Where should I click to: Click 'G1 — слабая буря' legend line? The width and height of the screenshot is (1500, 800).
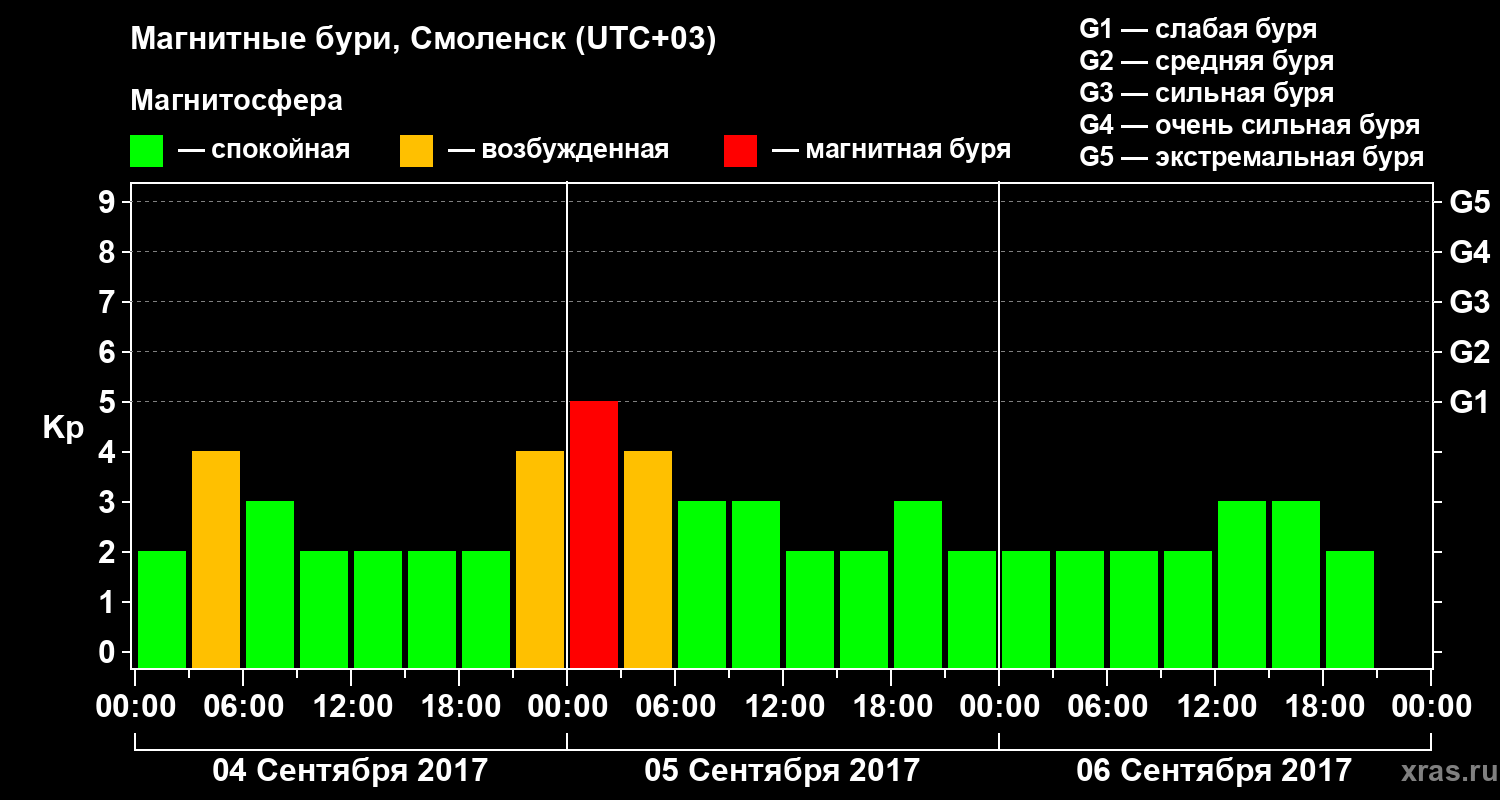[1198, 29]
